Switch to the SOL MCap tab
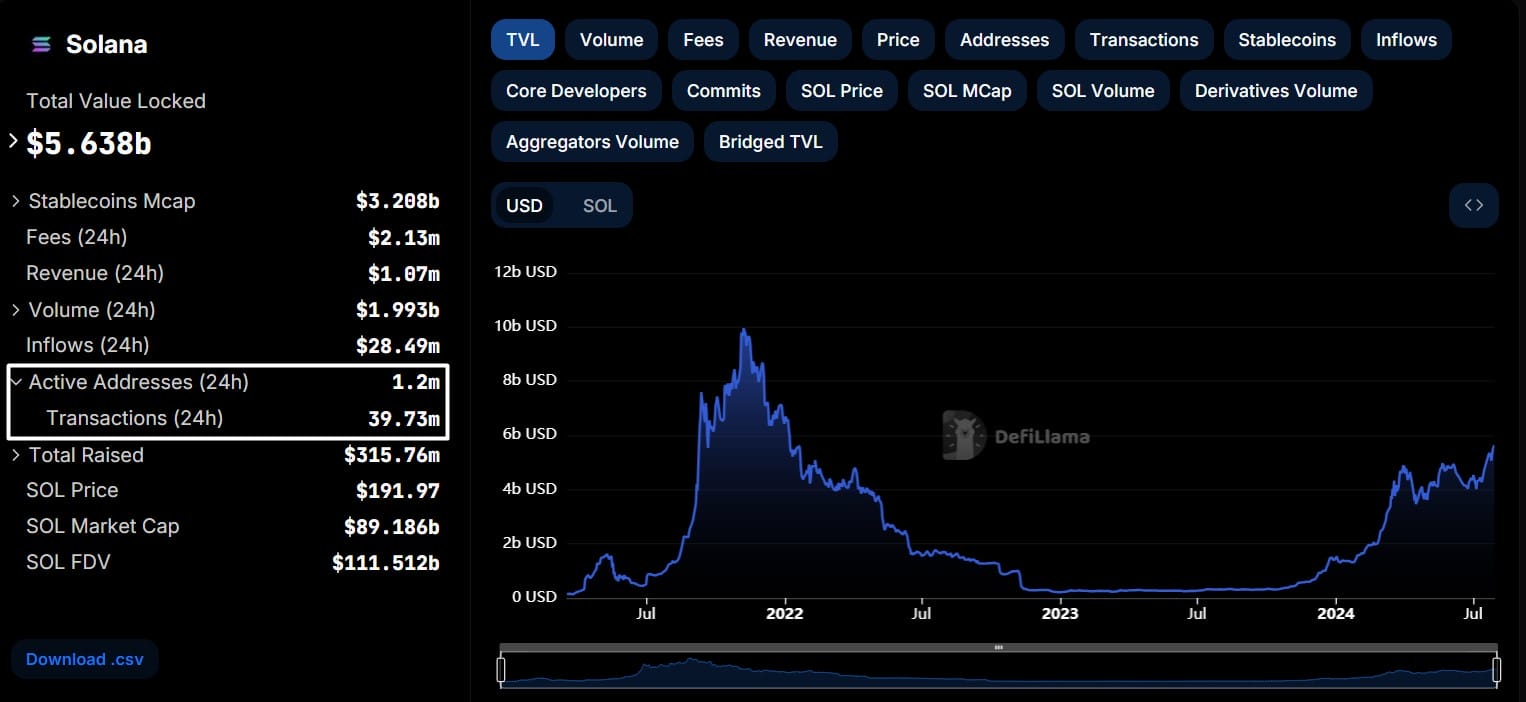The image size is (1526, 702). pos(967,90)
